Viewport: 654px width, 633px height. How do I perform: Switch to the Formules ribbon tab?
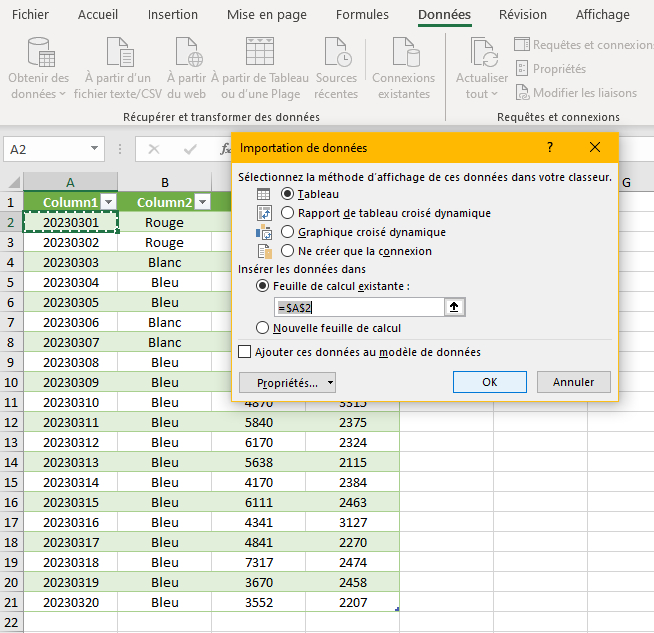tap(362, 15)
